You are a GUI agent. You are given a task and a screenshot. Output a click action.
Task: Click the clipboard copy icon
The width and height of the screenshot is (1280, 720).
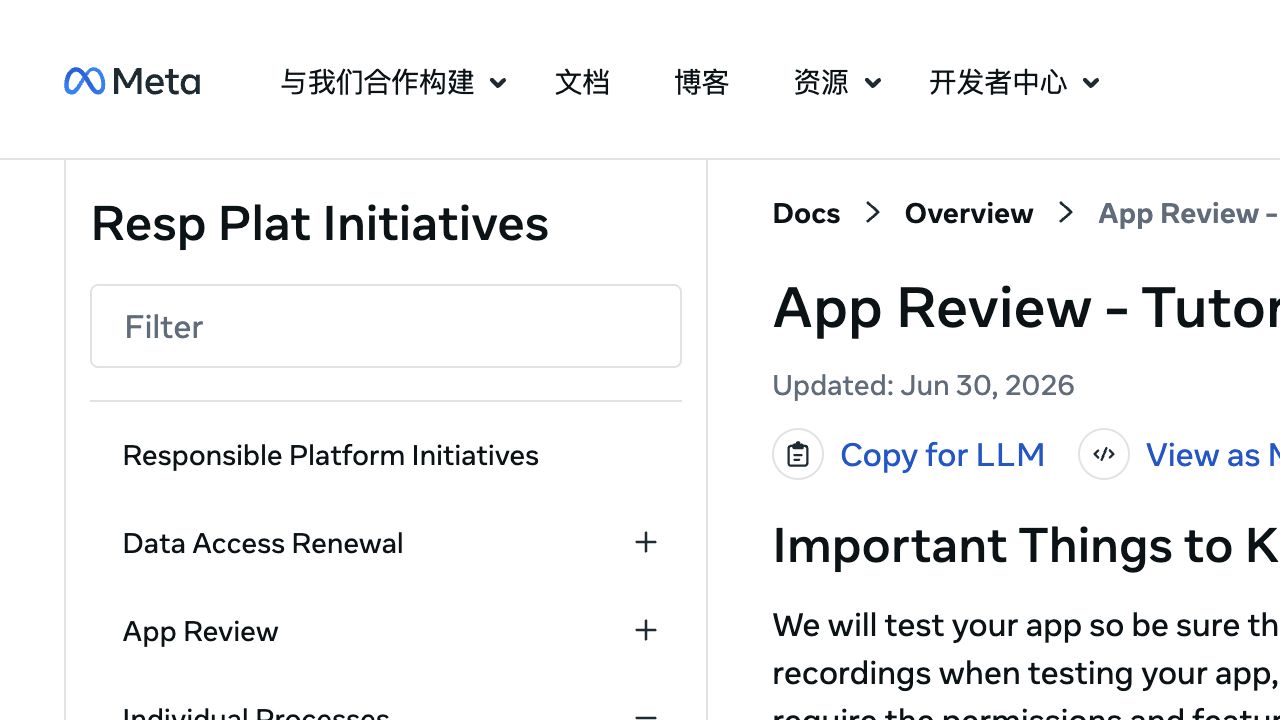(x=798, y=454)
